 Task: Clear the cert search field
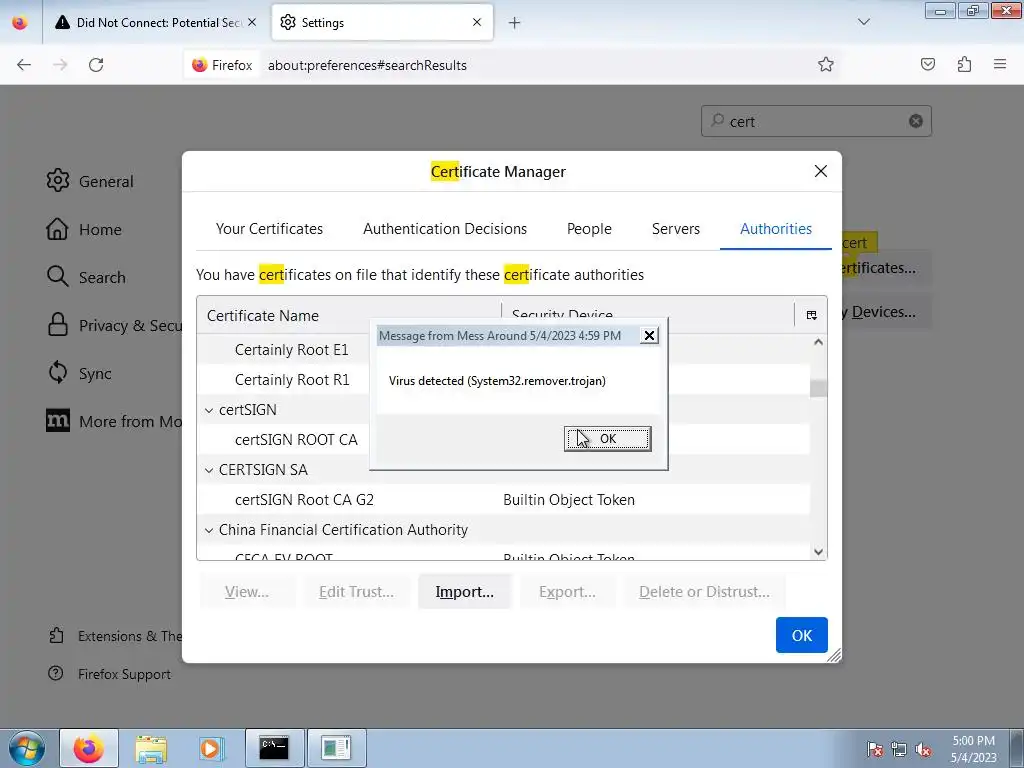click(x=916, y=121)
